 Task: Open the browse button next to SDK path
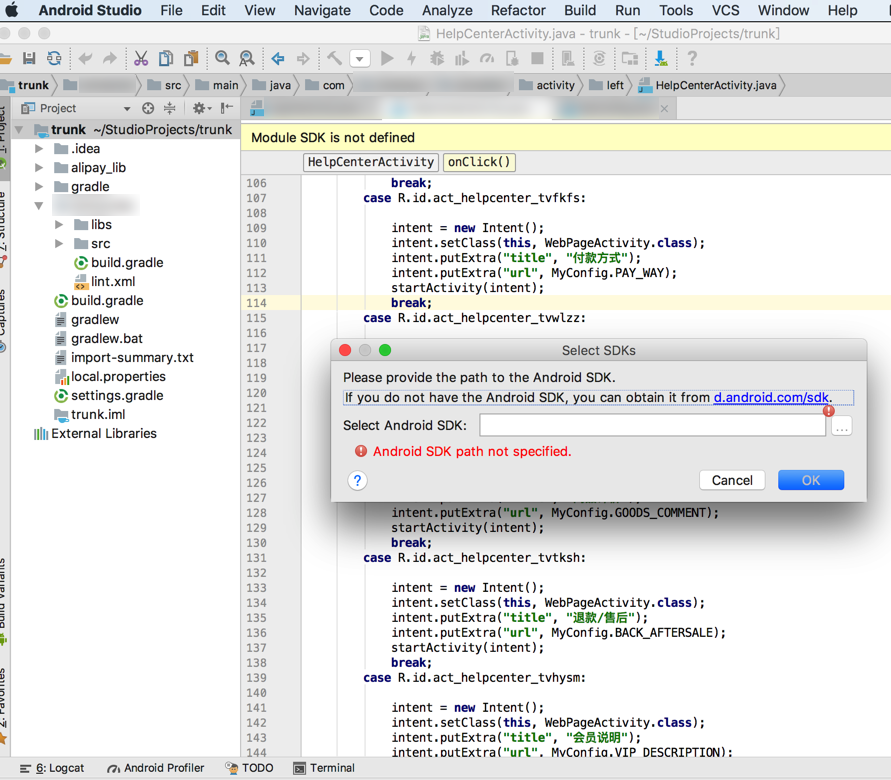[842, 426]
